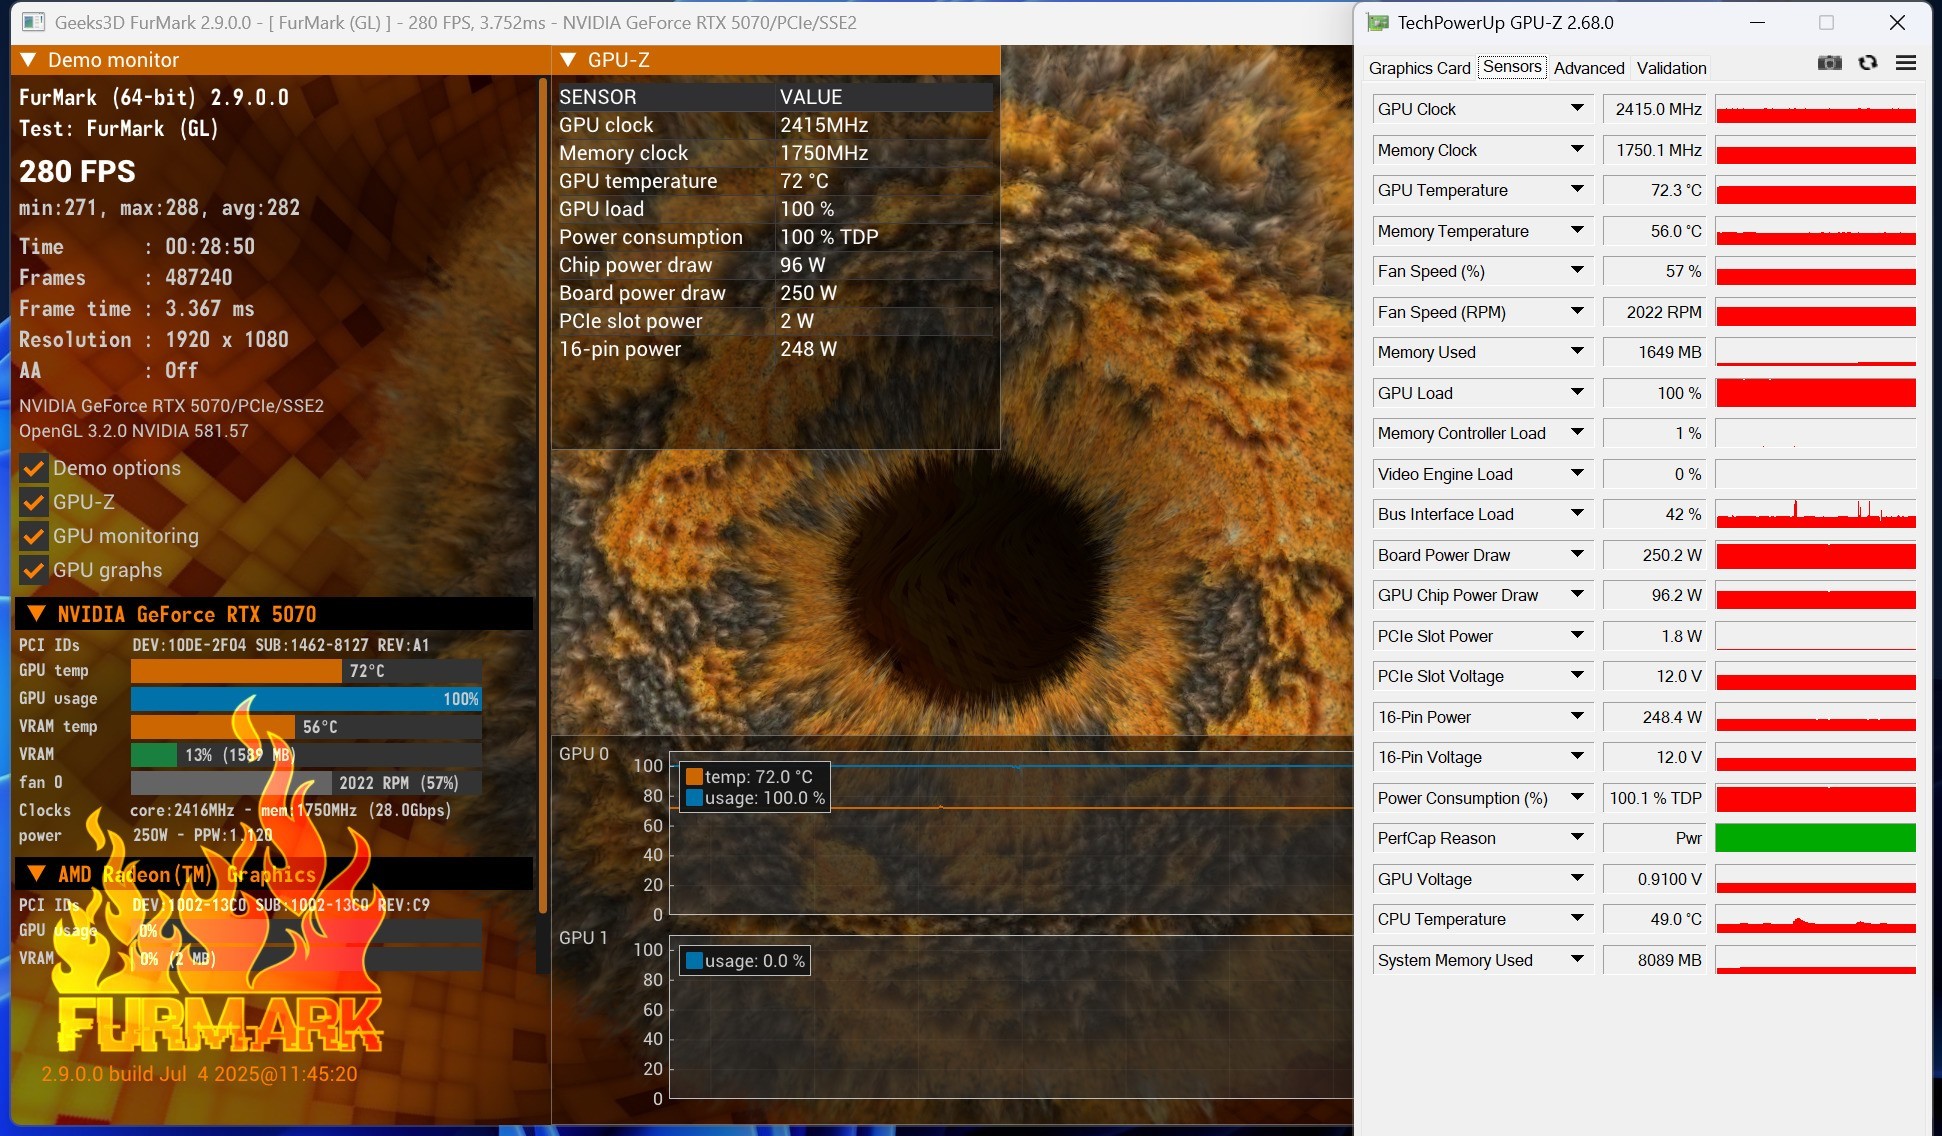
Task: Click the FurMark icon in the title bar
Action: (36, 22)
